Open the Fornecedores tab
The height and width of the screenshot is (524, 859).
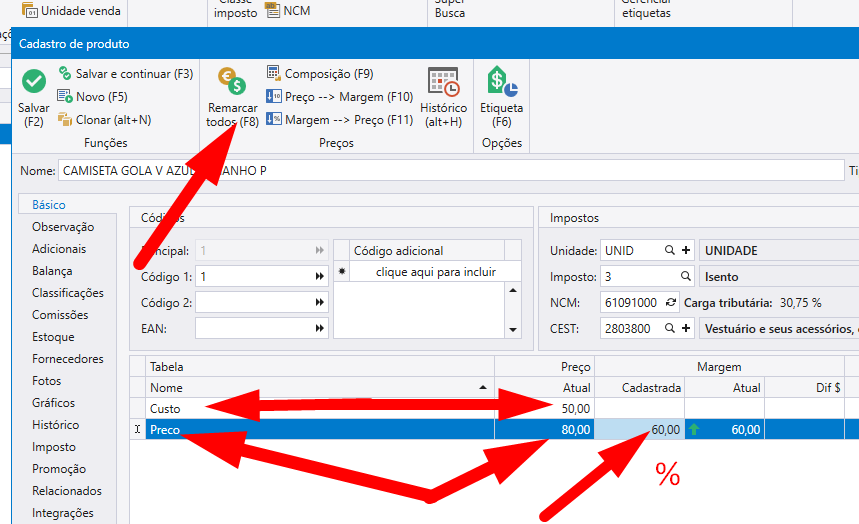tap(67, 359)
